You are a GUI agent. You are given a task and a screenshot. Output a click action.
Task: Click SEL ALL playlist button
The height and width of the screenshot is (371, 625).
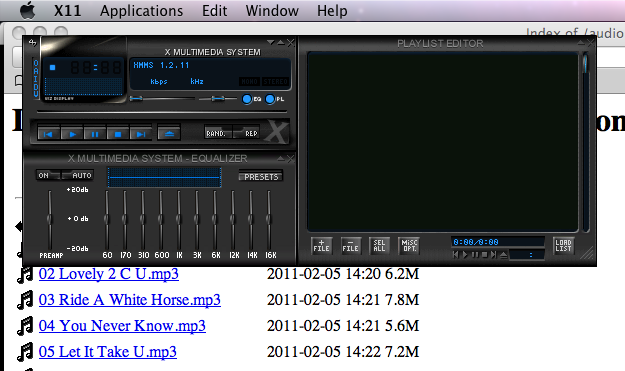point(379,245)
